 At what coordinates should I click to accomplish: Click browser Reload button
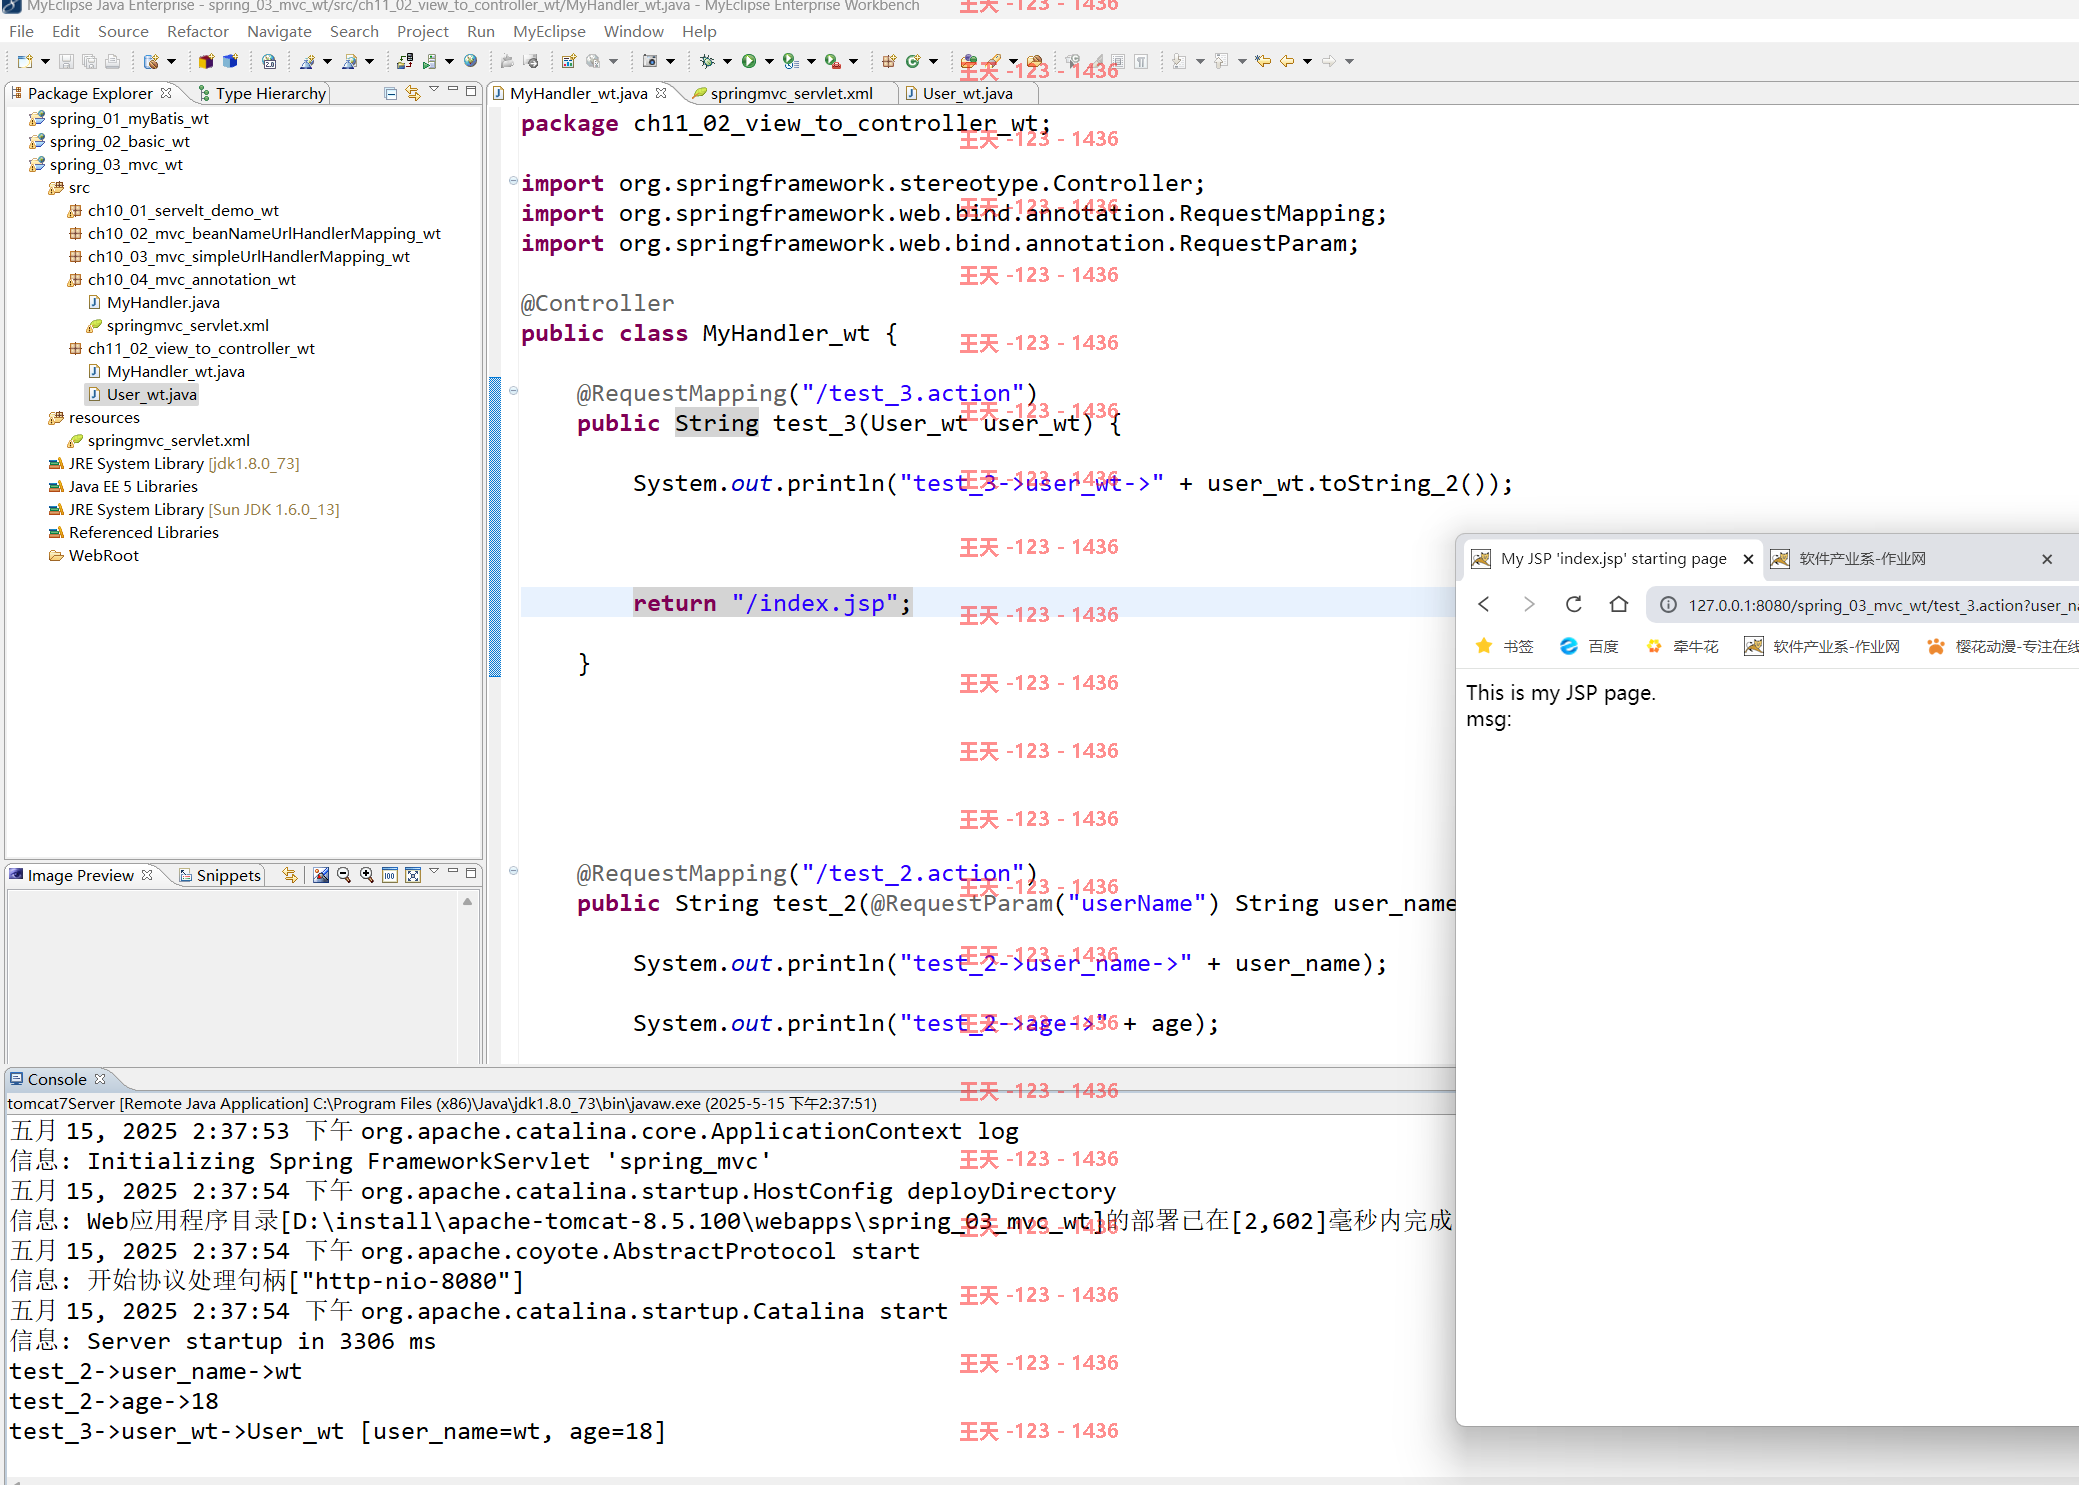1573,604
